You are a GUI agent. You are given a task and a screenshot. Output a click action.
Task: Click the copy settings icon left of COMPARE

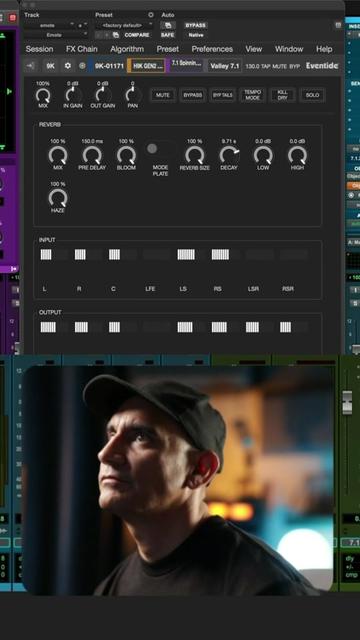(x=116, y=35)
